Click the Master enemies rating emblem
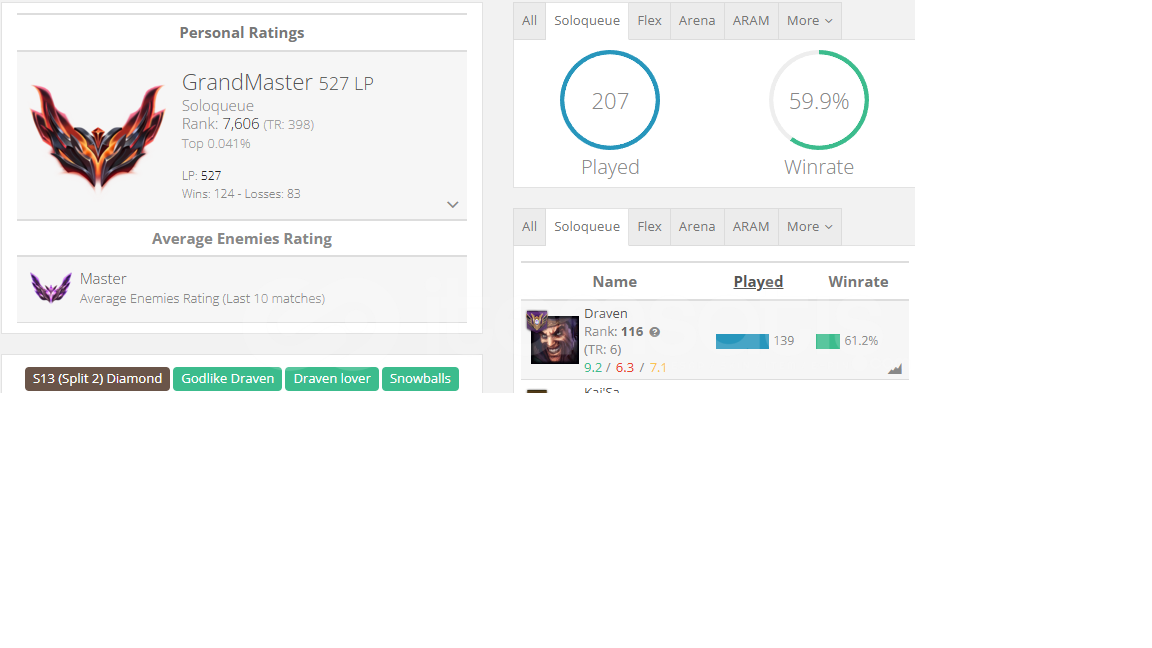Image resolution: width=1152 pixels, height=648 pixels. click(51, 287)
